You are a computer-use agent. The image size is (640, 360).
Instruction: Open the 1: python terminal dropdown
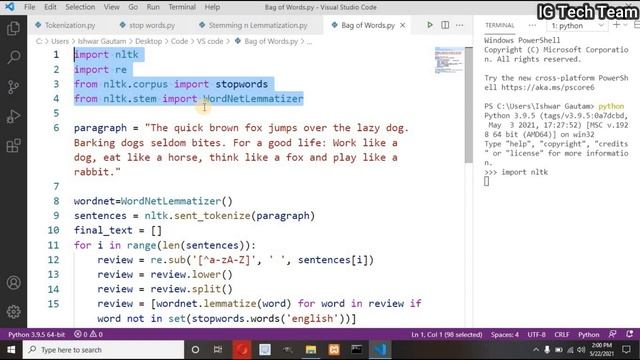tap(577, 25)
